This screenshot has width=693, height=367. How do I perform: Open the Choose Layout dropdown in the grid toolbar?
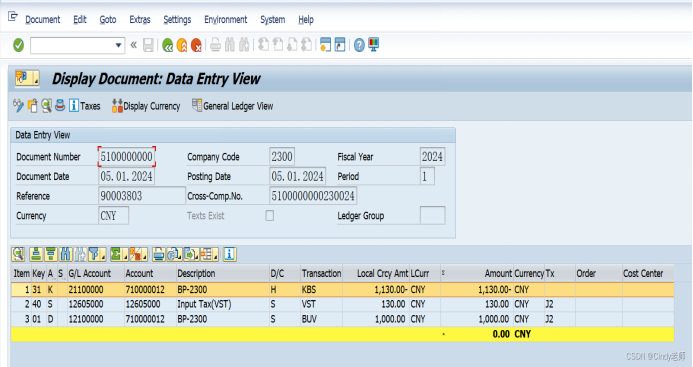(209, 254)
